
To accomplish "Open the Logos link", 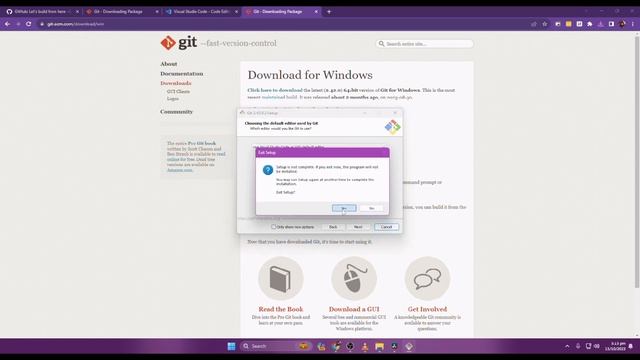I will coord(173,98).
